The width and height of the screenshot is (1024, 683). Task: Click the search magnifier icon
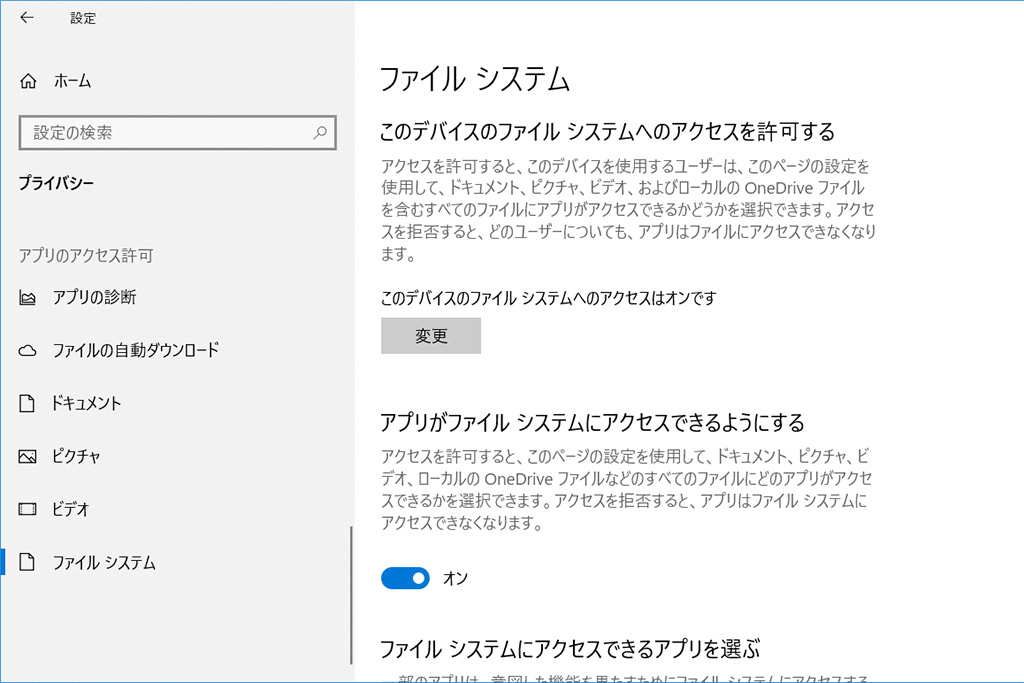[x=320, y=132]
